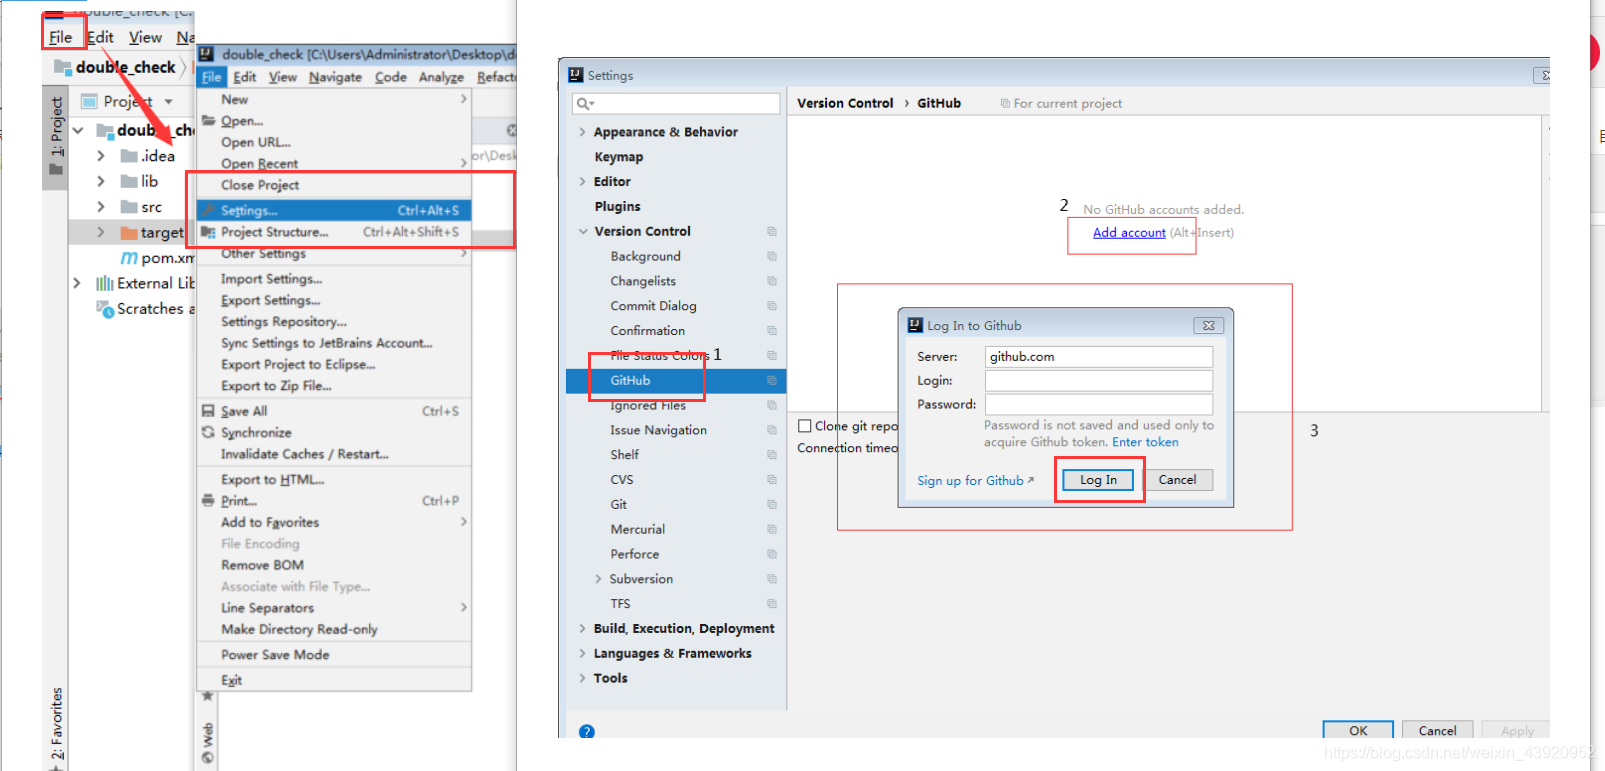Click the Server input field
The image size is (1605, 771).
coord(1098,356)
